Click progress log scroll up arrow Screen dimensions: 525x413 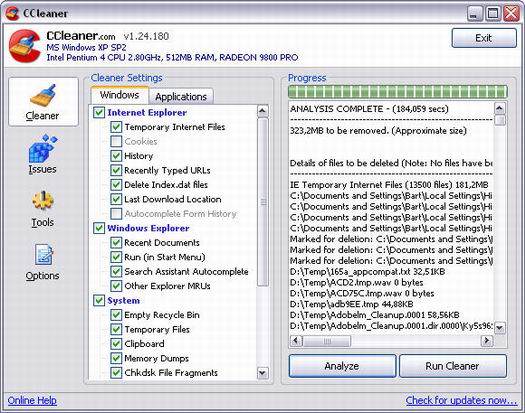pyautogui.click(x=499, y=109)
